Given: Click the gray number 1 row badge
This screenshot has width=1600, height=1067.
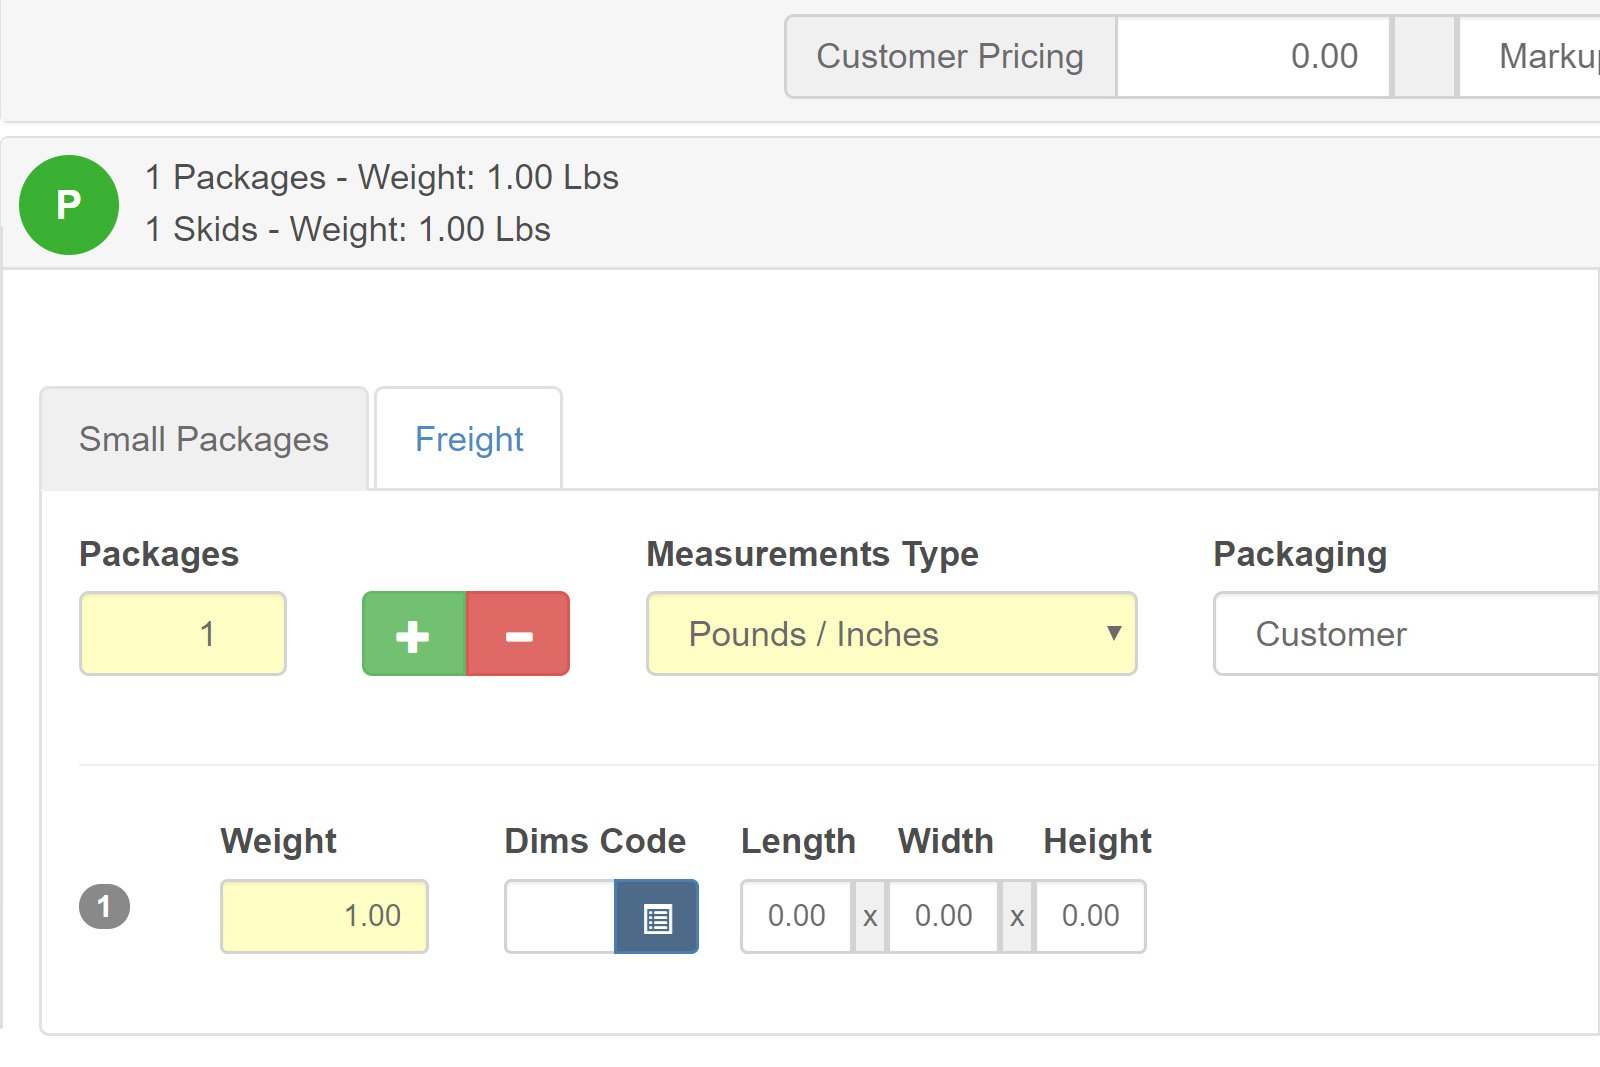Looking at the screenshot, I should point(104,907).
